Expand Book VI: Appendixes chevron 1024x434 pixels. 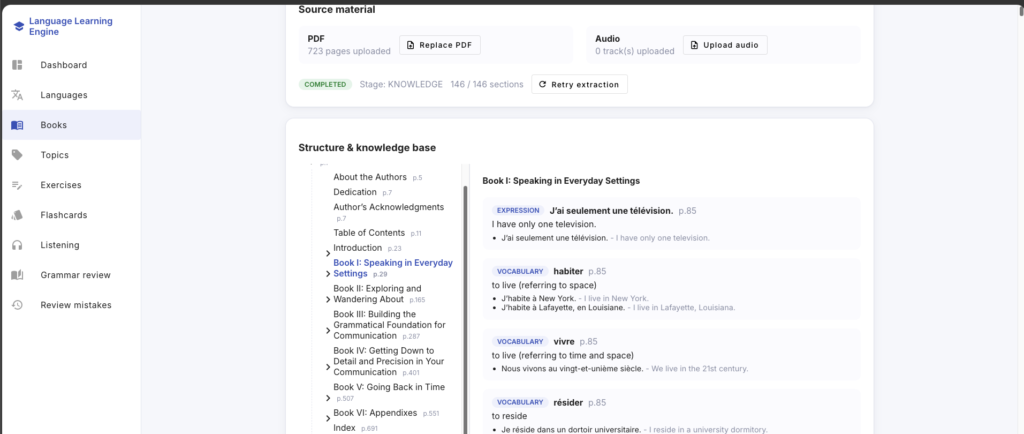tap(328, 418)
